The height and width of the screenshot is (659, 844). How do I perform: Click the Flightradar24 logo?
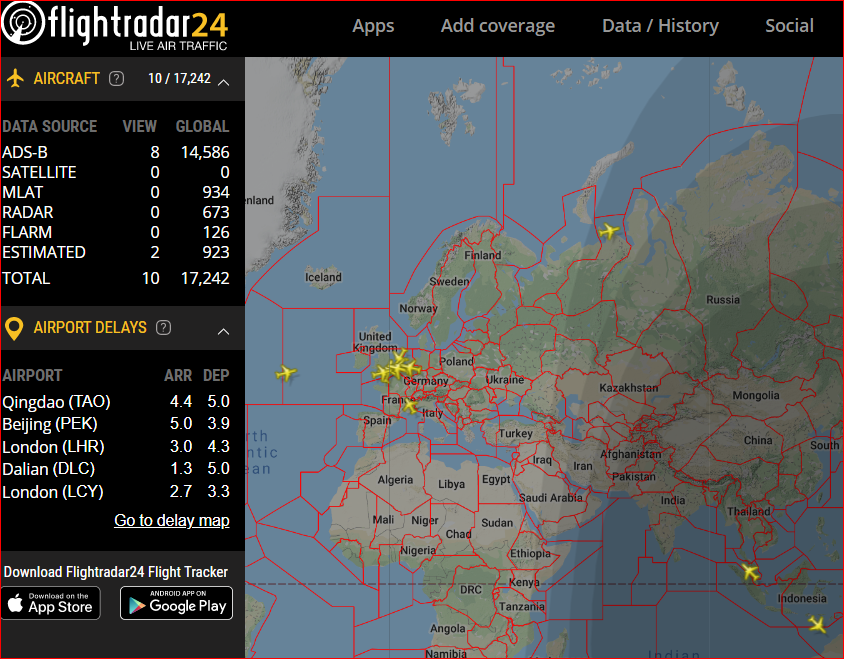115,26
